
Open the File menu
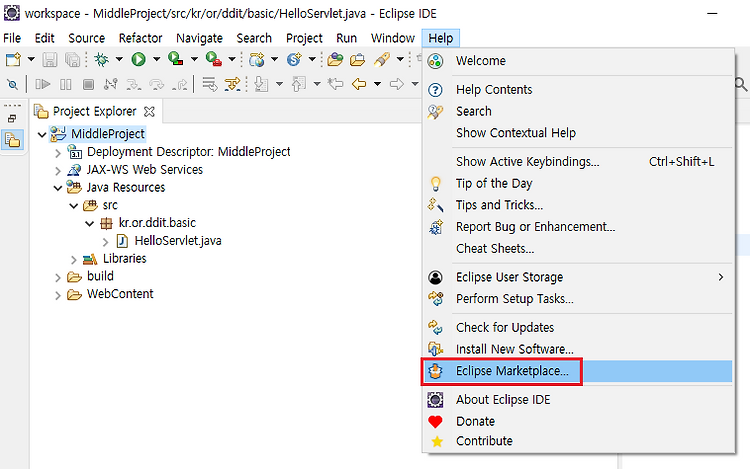pyautogui.click(x=12, y=38)
